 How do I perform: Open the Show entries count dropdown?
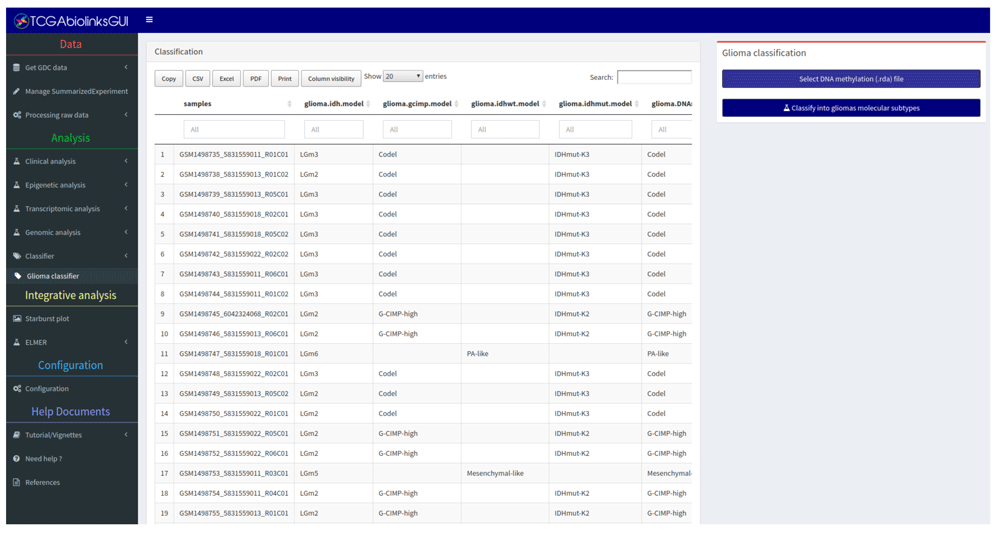402,77
